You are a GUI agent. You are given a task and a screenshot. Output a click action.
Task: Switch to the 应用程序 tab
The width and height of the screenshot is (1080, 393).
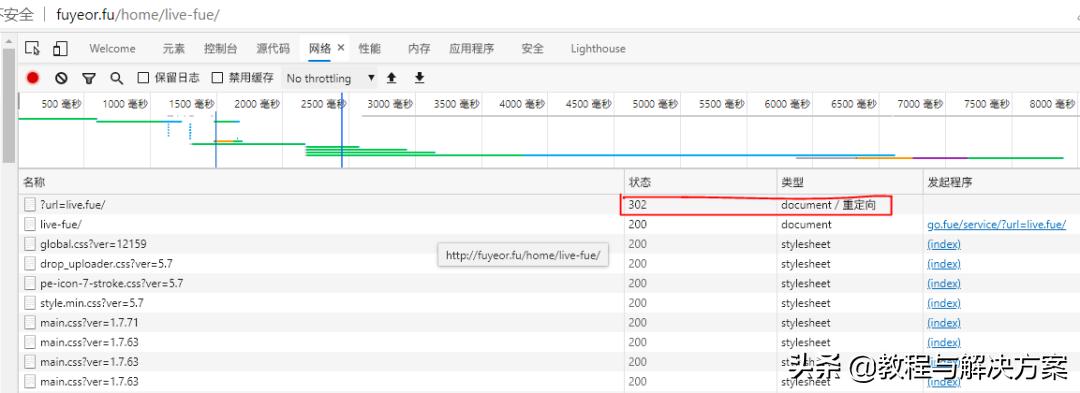(472, 48)
